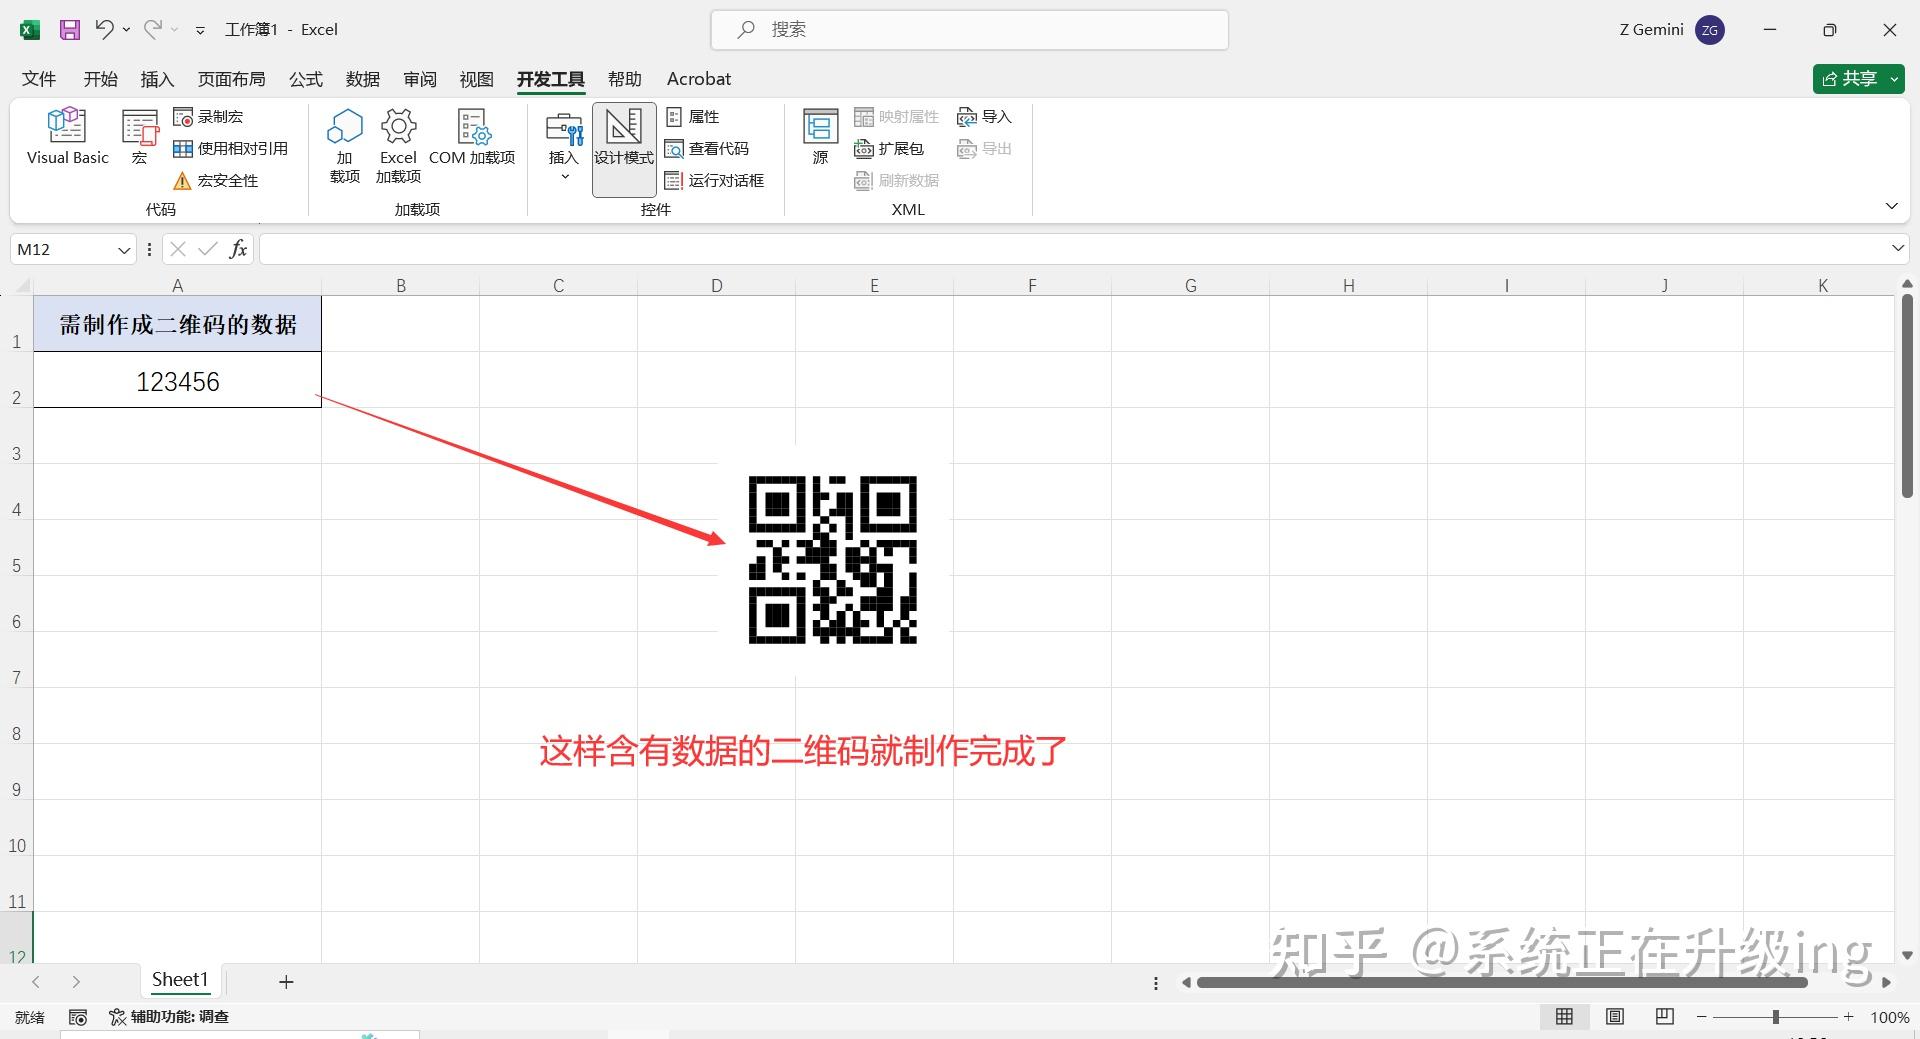Open the Name Box dropdown

coord(124,250)
